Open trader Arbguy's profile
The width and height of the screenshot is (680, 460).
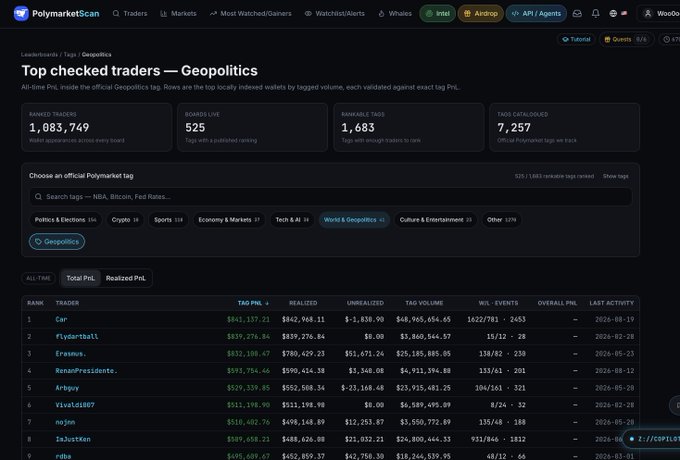click(x=67, y=388)
